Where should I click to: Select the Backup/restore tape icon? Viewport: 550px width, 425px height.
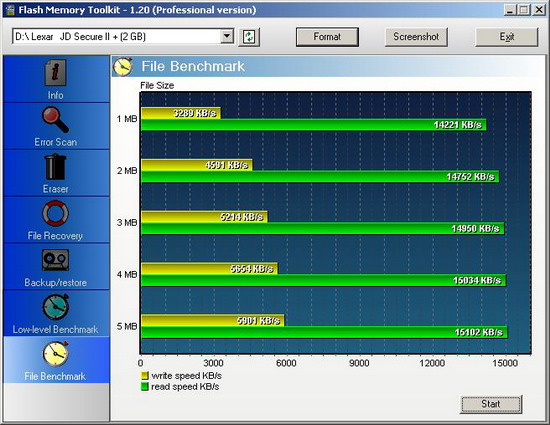click(55, 260)
